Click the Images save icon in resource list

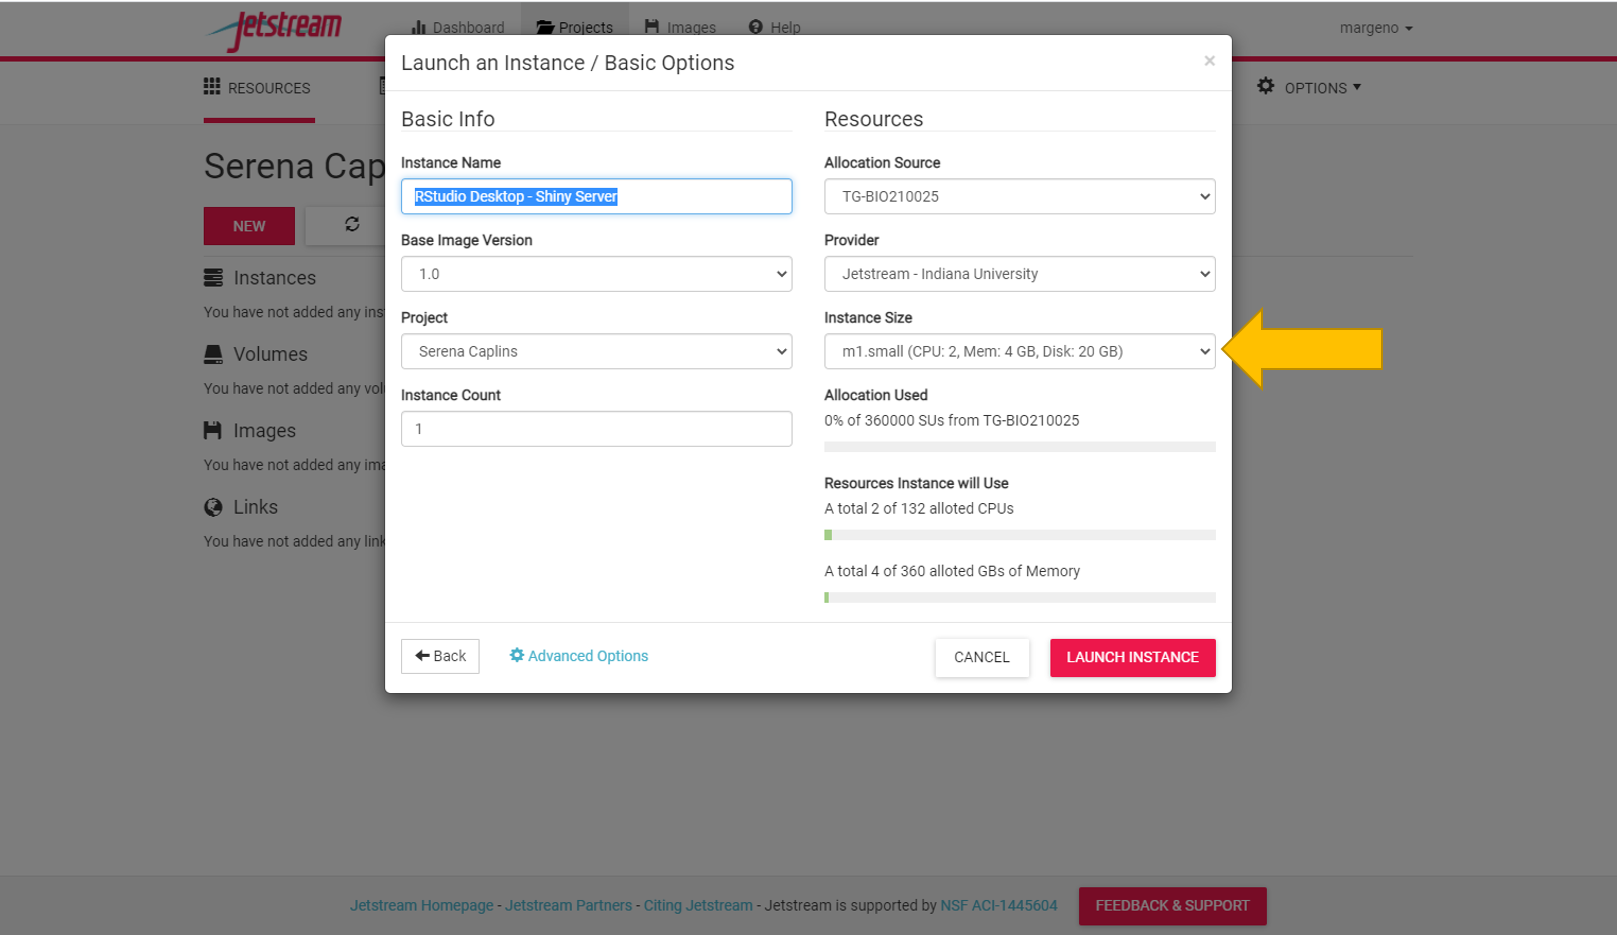tap(213, 430)
